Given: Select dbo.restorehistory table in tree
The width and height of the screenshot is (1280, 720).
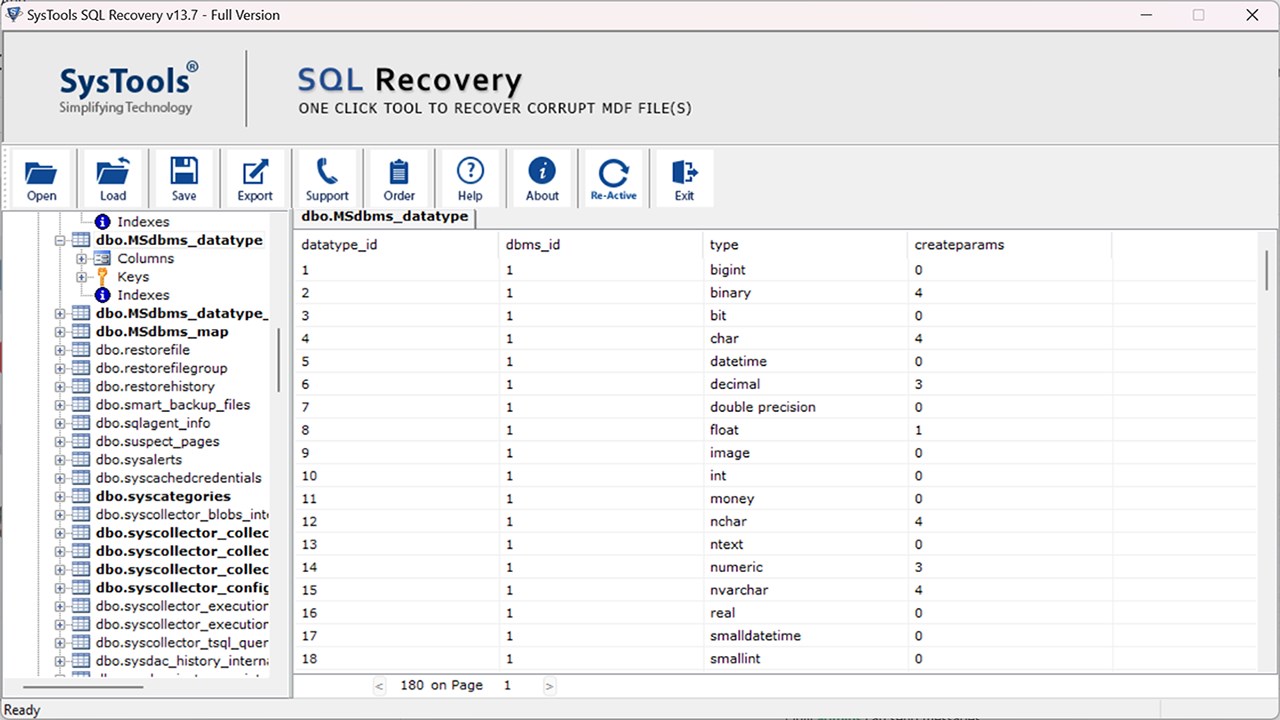Looking at the screenshot, I should 155,386.
